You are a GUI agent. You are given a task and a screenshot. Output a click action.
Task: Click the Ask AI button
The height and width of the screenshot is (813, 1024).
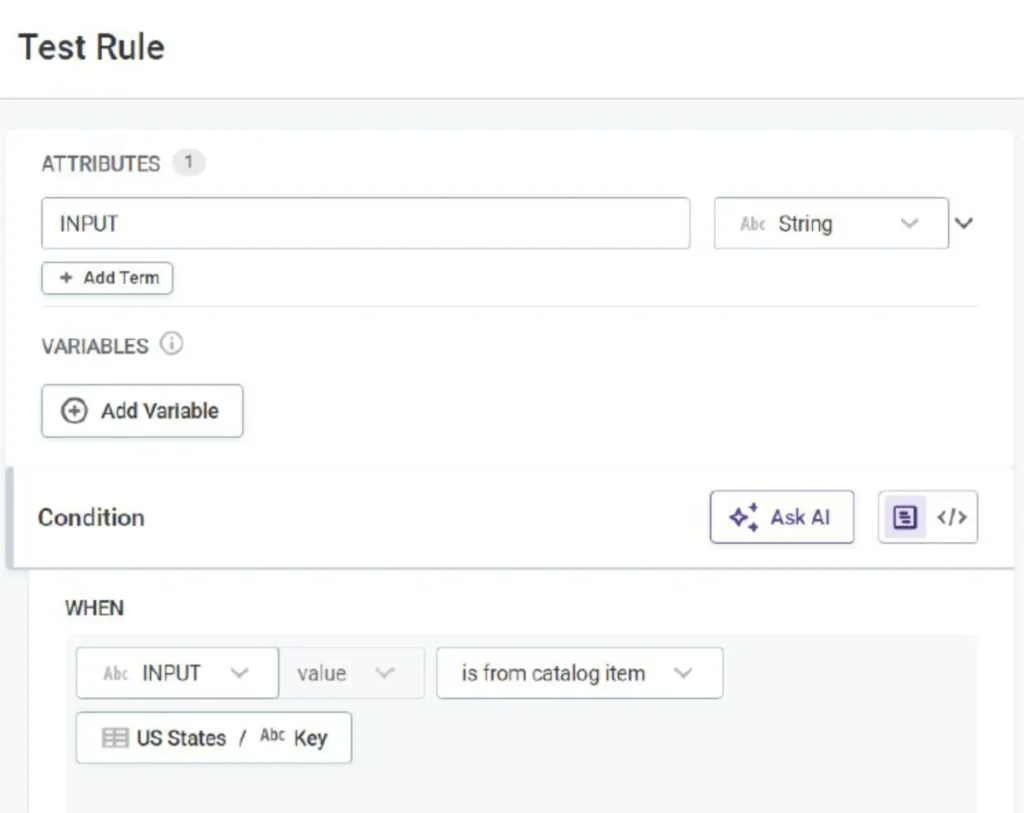click(782, 517)
